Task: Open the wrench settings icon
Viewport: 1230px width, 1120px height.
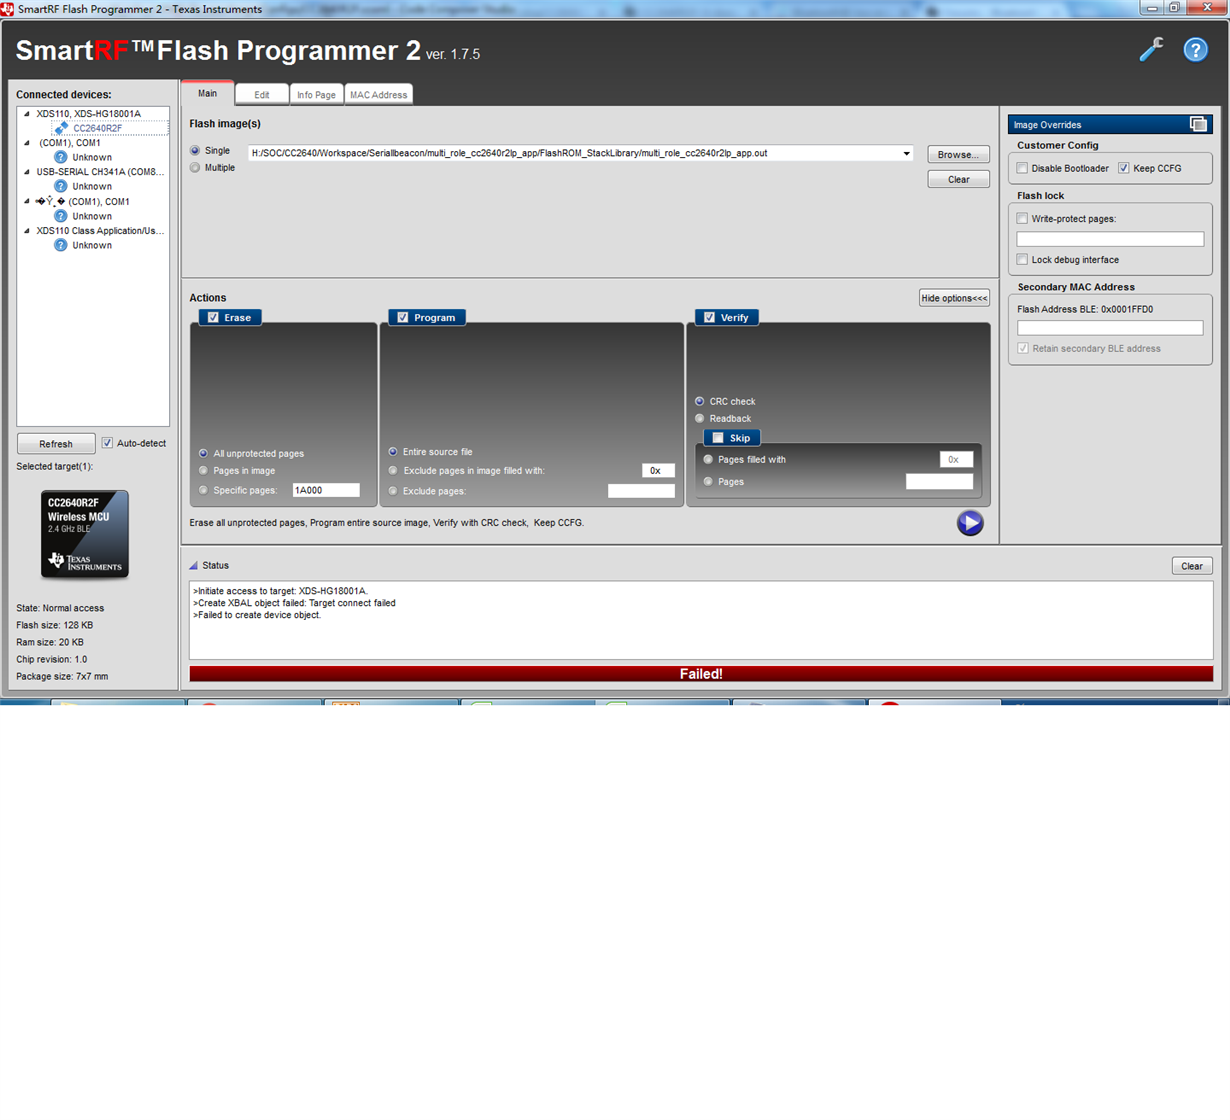Action: tap(1151, 49)
